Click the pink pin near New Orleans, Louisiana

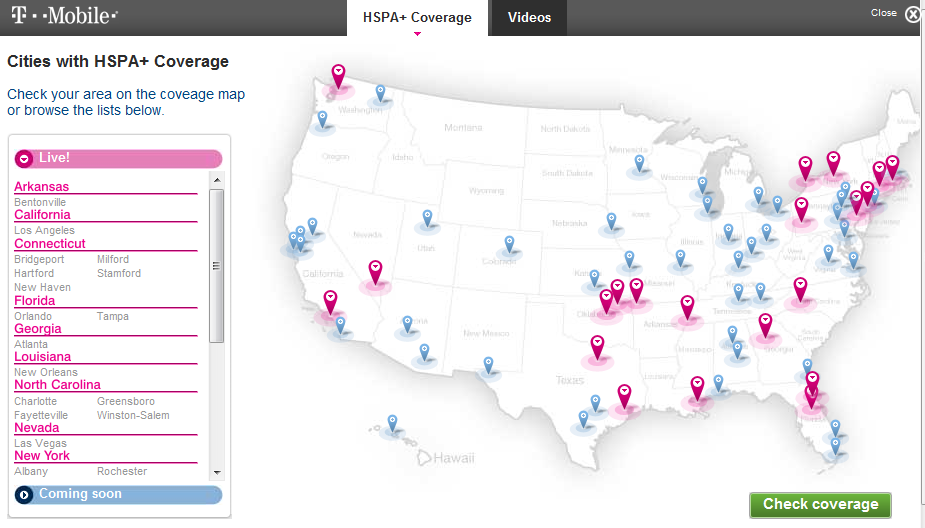coord(697,389)
